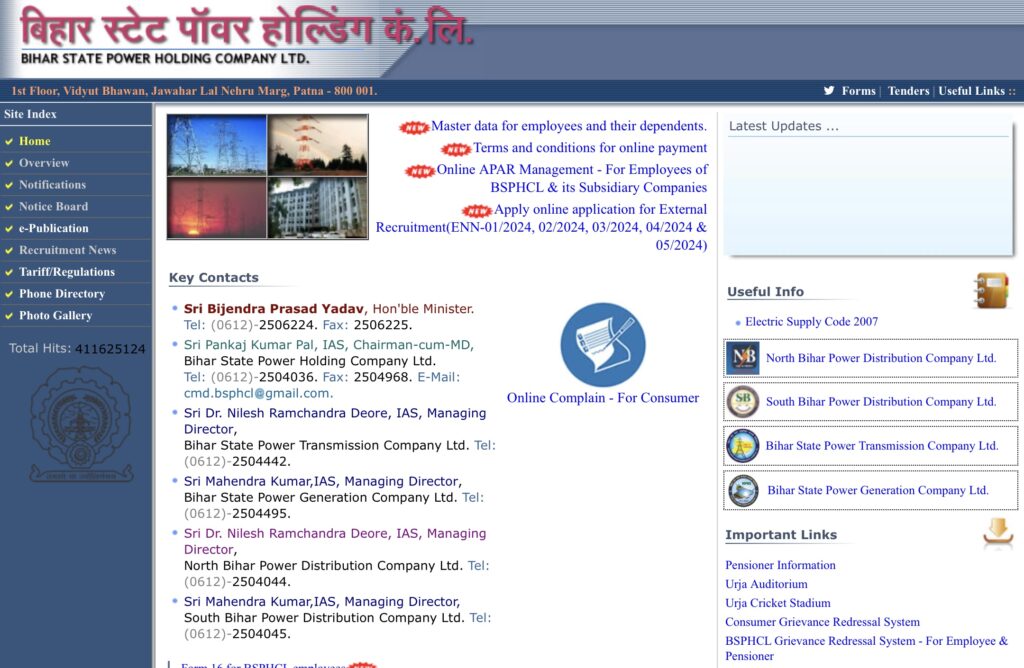Open Photo Gallery in the sidebar
Image resolution: width=1024 pixels, height=668 pixels.
56,315
